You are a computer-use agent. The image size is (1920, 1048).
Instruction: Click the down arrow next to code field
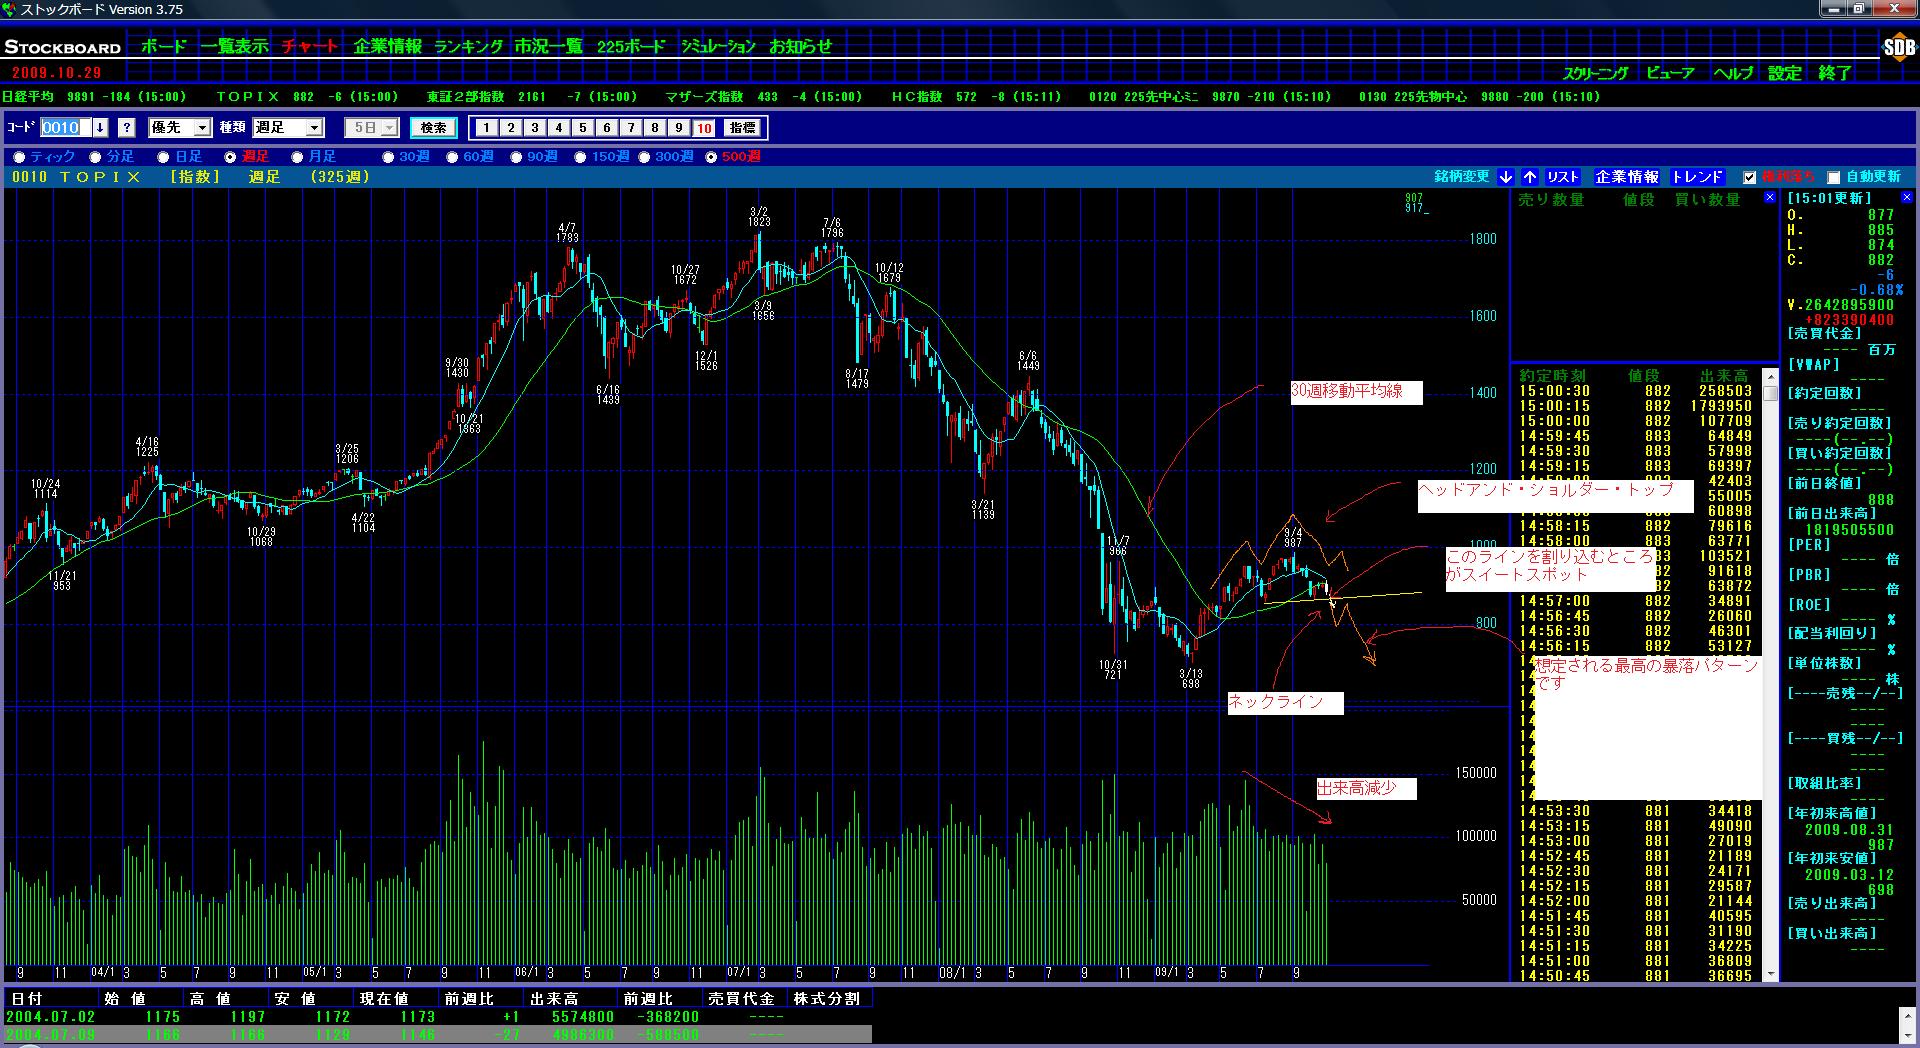(x=100, y=128)
